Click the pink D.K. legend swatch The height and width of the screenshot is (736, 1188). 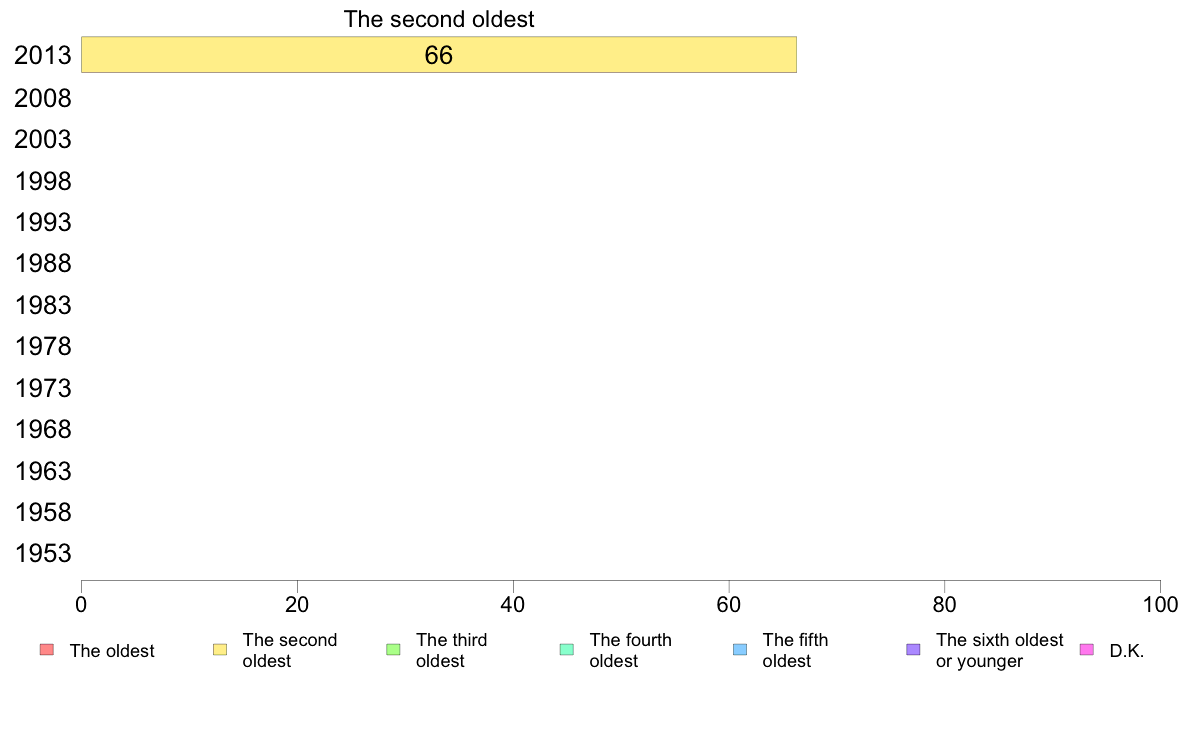click(1086, 650)
